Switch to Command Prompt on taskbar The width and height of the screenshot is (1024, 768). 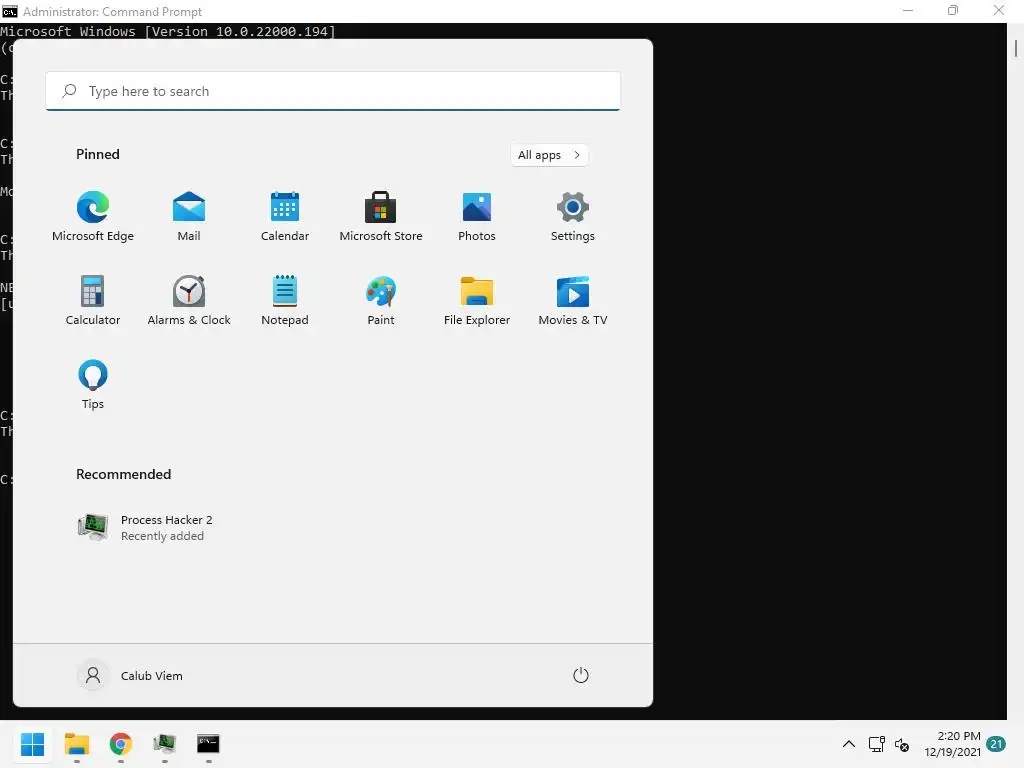click(208, 744)
